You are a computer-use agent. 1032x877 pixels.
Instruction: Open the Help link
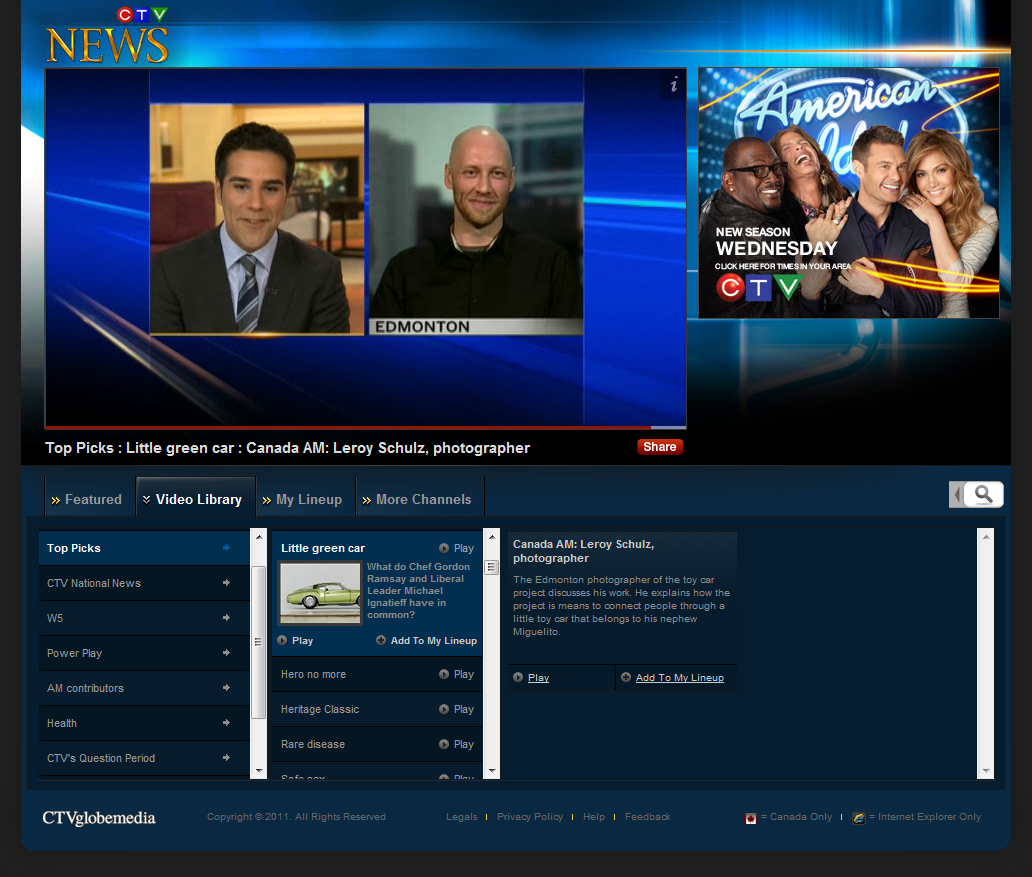tap(594, 816)
